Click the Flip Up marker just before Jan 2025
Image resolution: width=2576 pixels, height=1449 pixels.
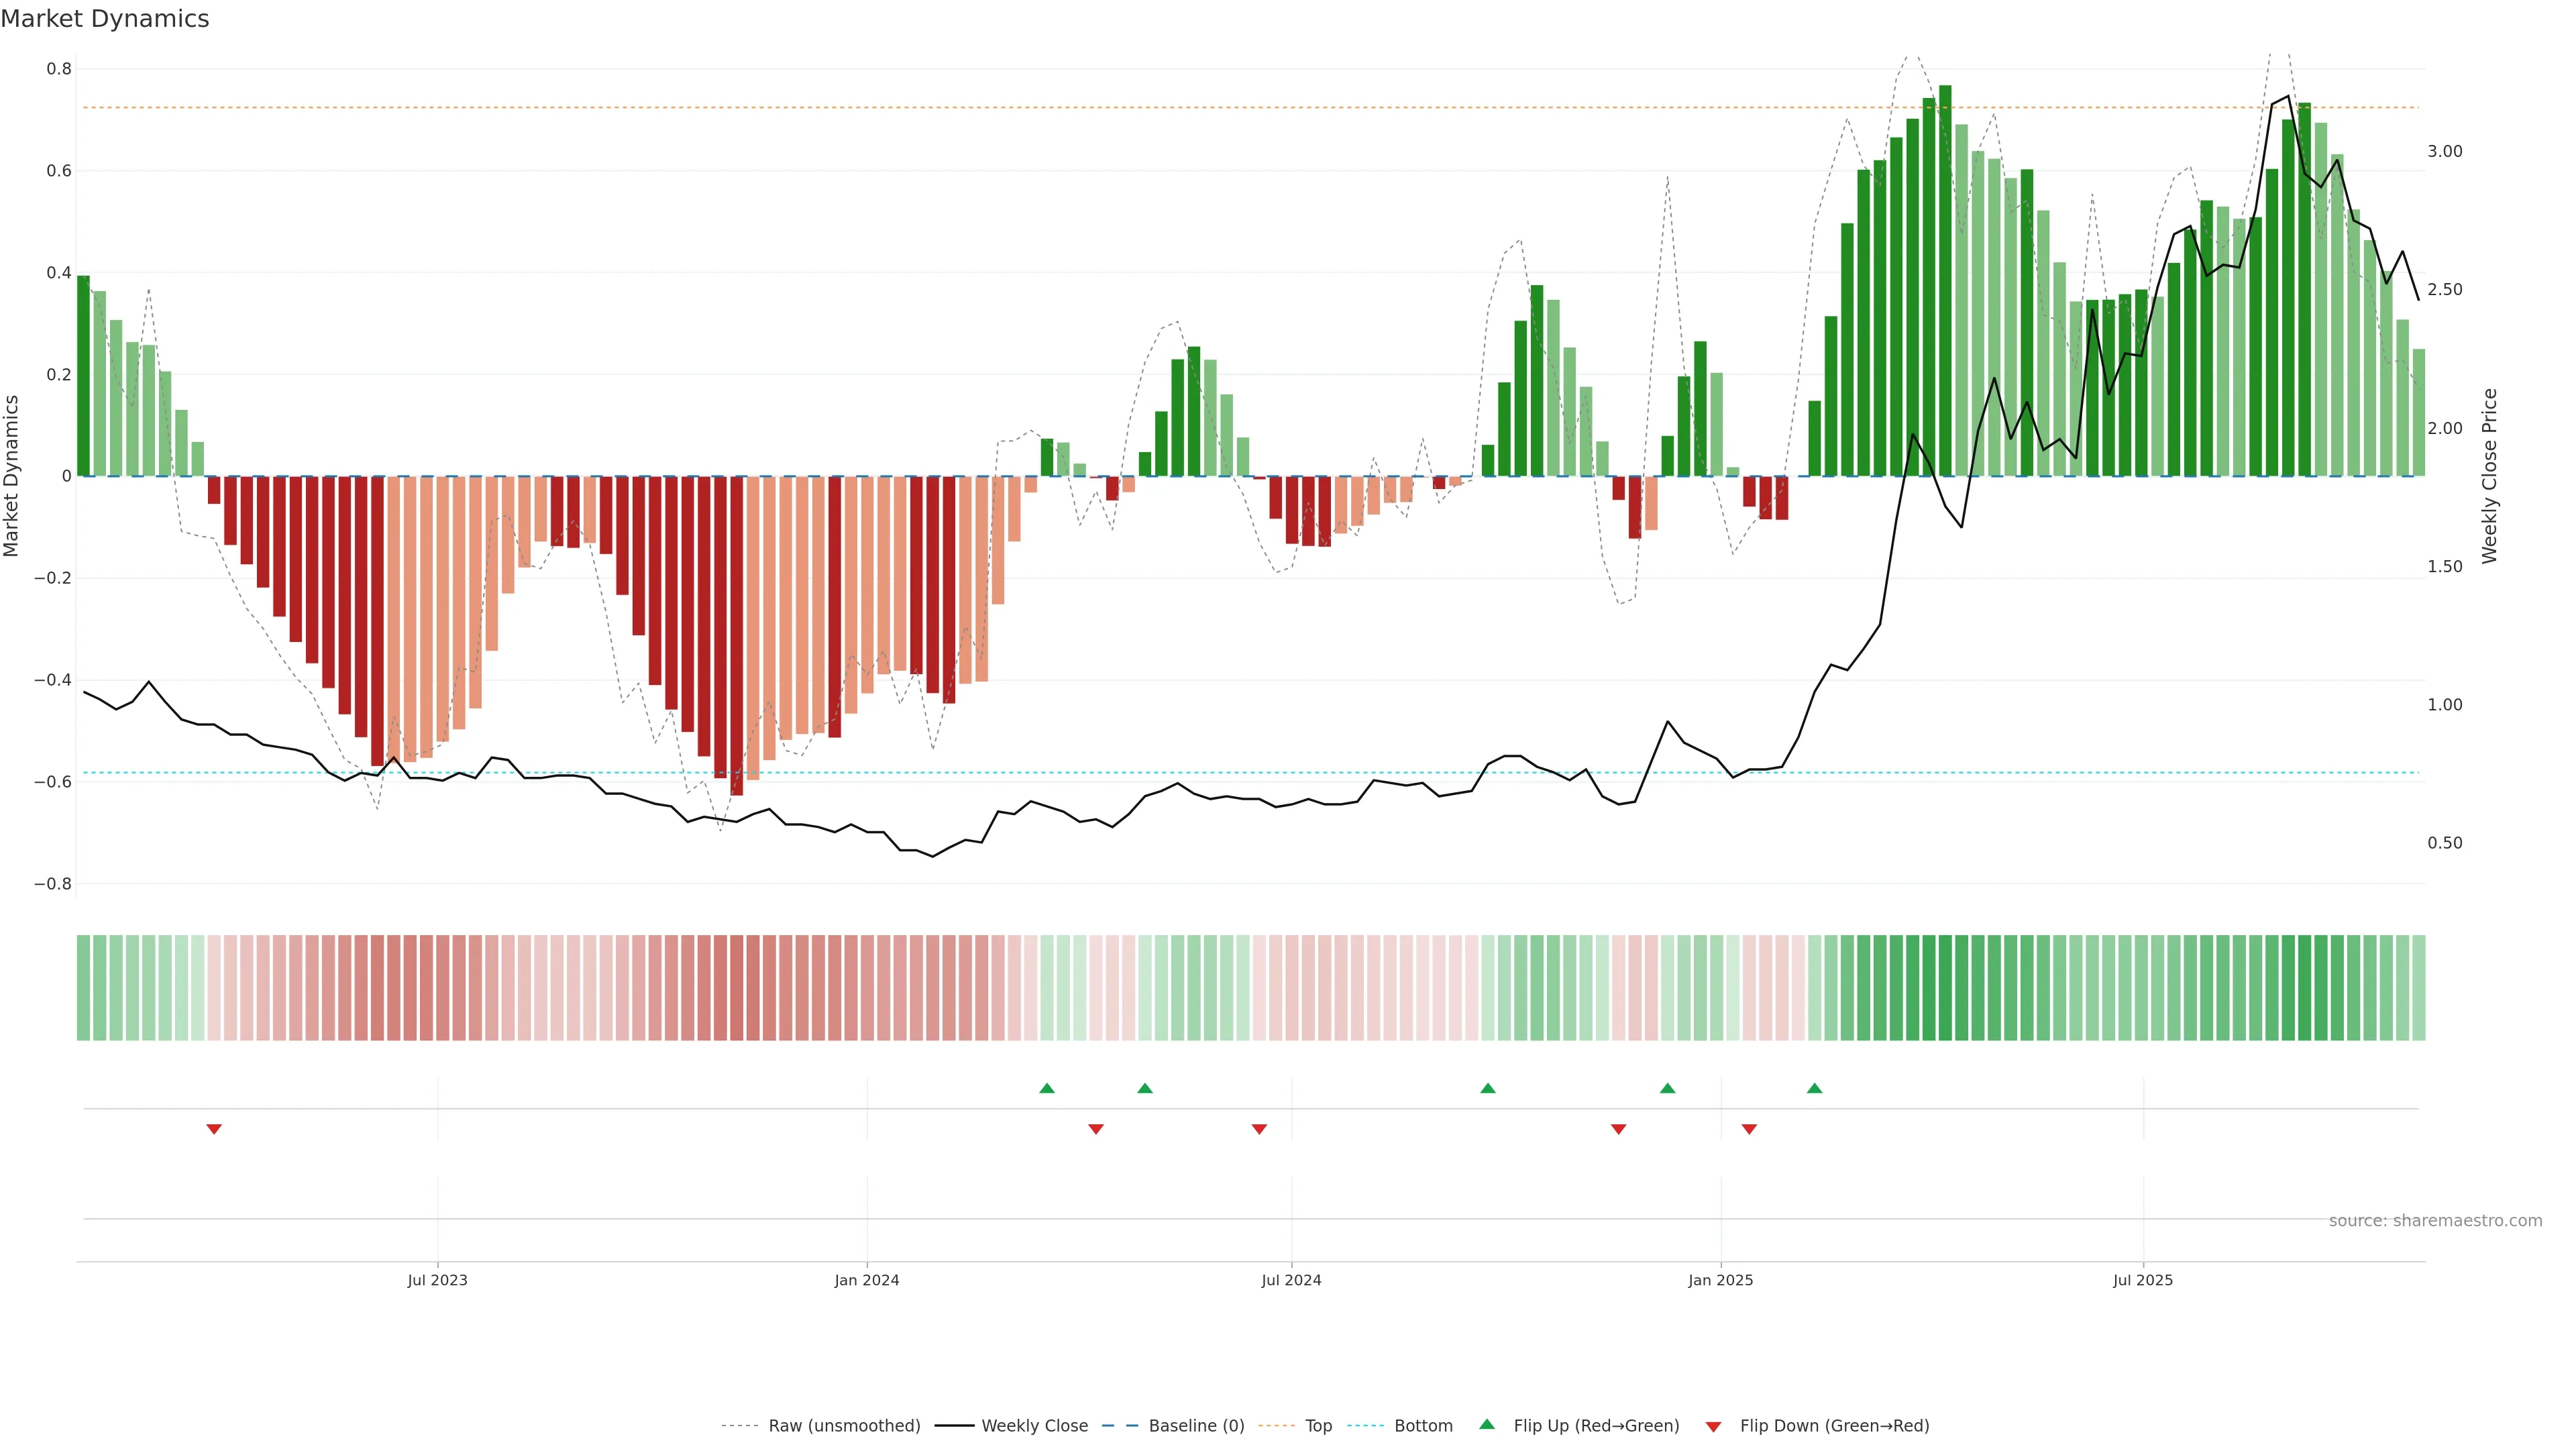pyautogui.click(x=1667, y=1088)
